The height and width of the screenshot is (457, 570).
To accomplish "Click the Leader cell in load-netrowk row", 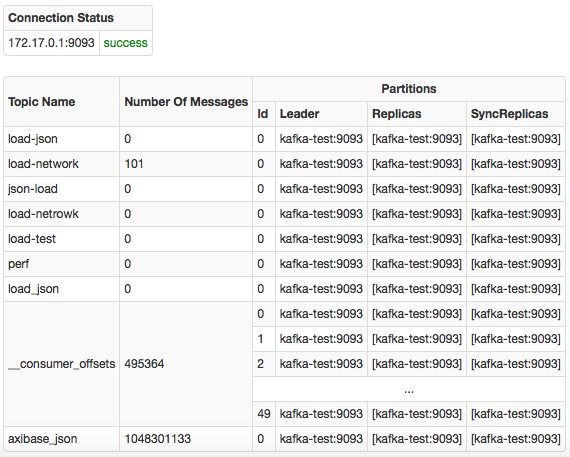I will click(x=321, y=214).
